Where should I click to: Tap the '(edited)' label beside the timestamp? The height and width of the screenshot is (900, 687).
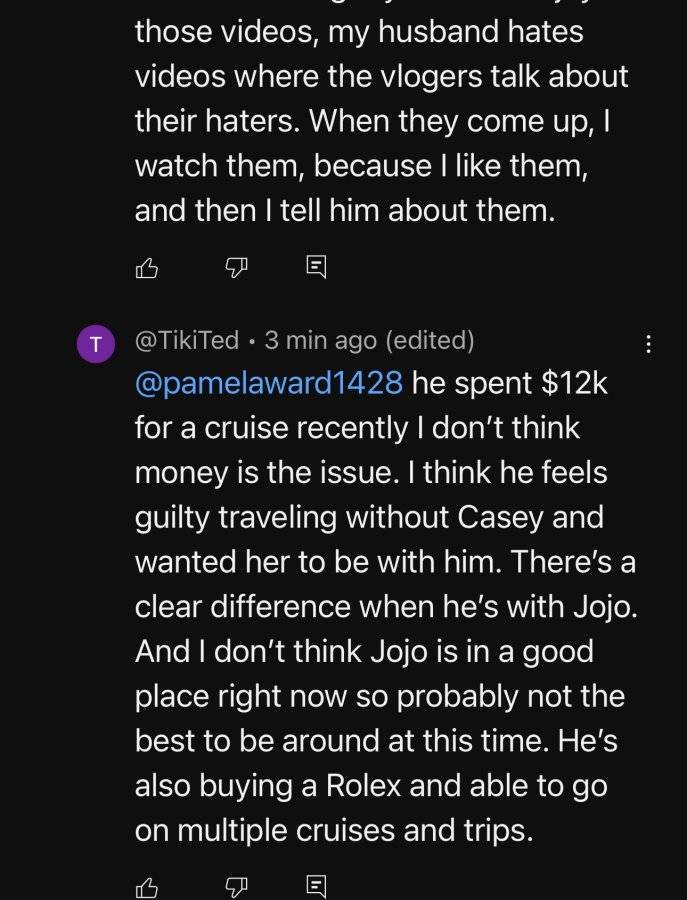(x=430, y=340)
